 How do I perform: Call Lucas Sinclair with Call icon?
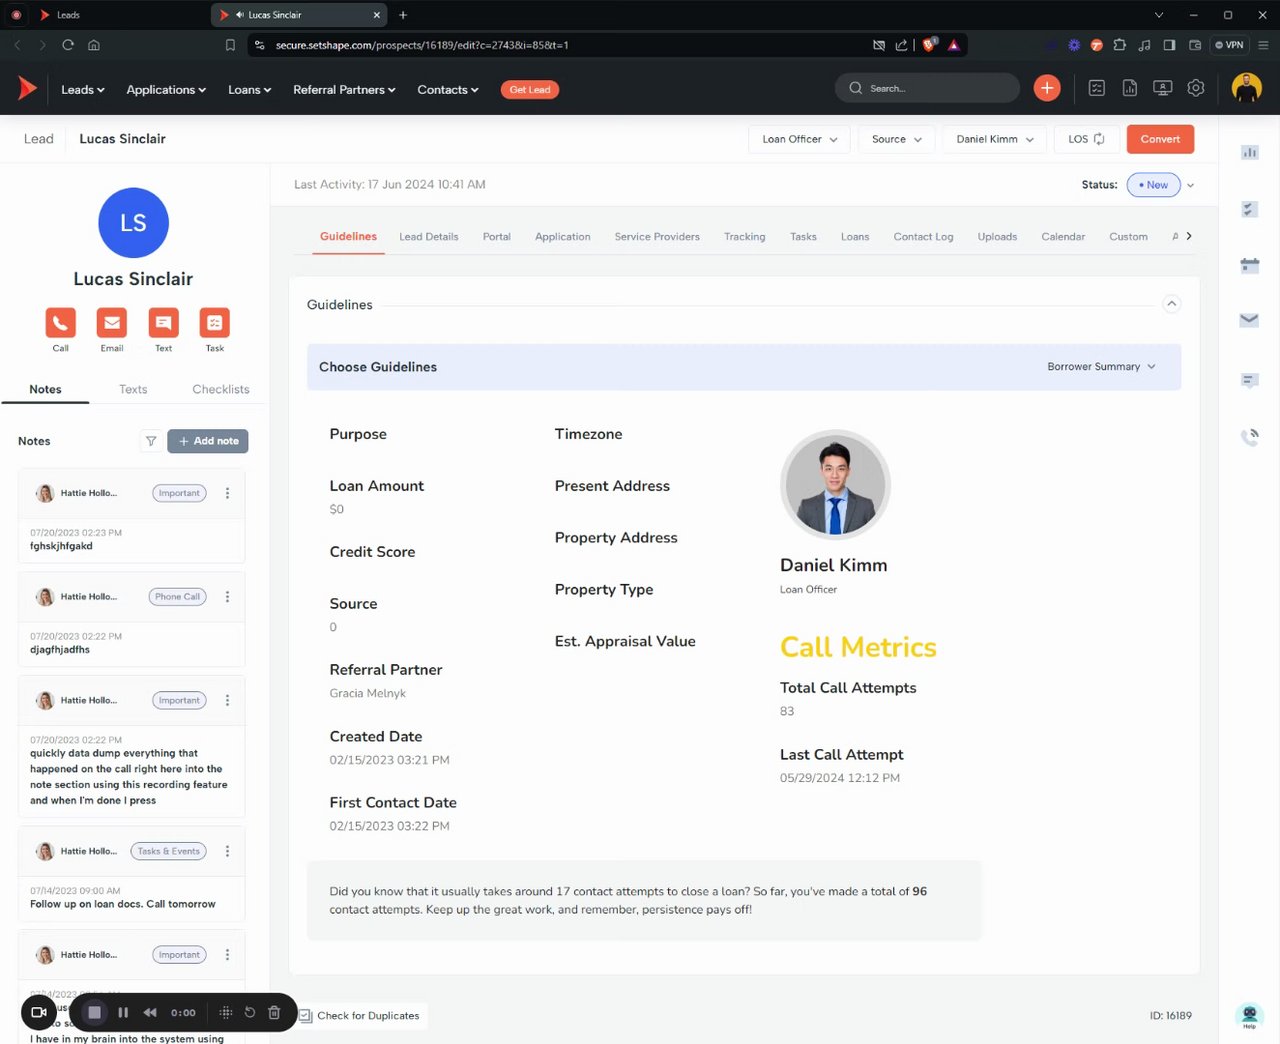[x=60, y=323]
